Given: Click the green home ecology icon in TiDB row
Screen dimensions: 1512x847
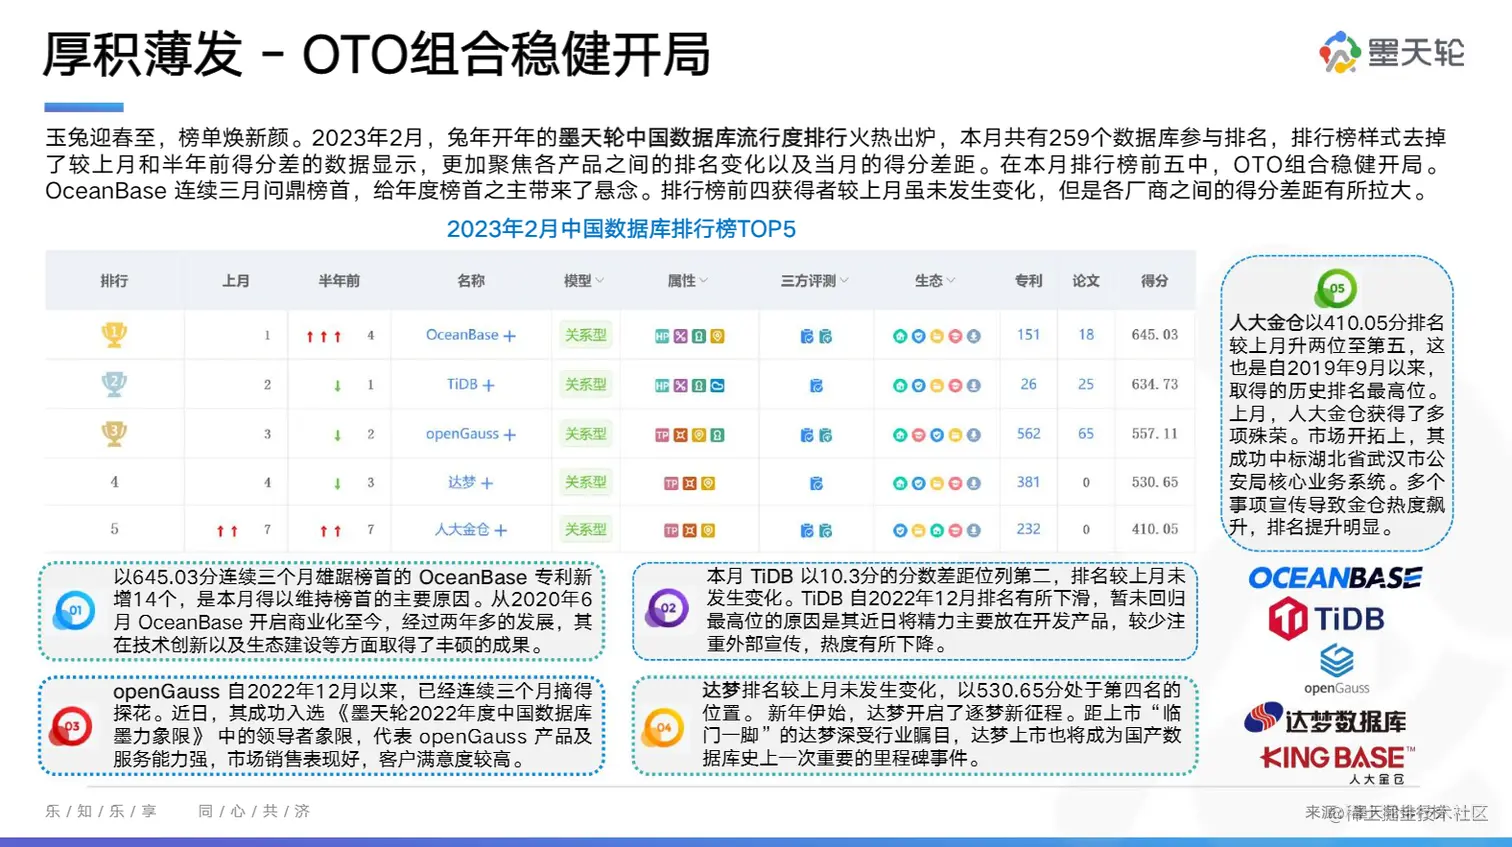Looking at the screenshot, I should [899, 385].
